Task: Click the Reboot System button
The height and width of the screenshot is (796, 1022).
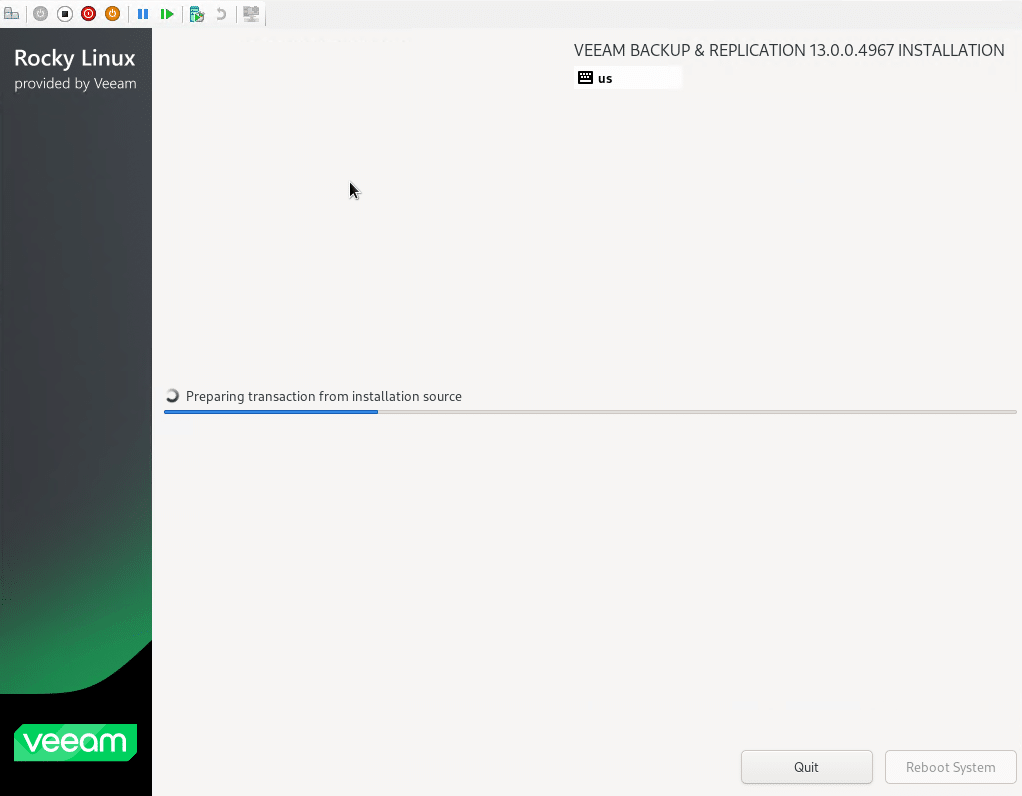Action: [950, 767]
